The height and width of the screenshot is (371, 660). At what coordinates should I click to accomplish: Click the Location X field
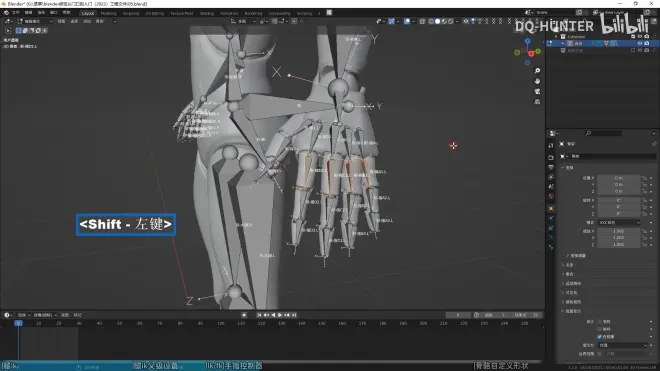(619, 178)
